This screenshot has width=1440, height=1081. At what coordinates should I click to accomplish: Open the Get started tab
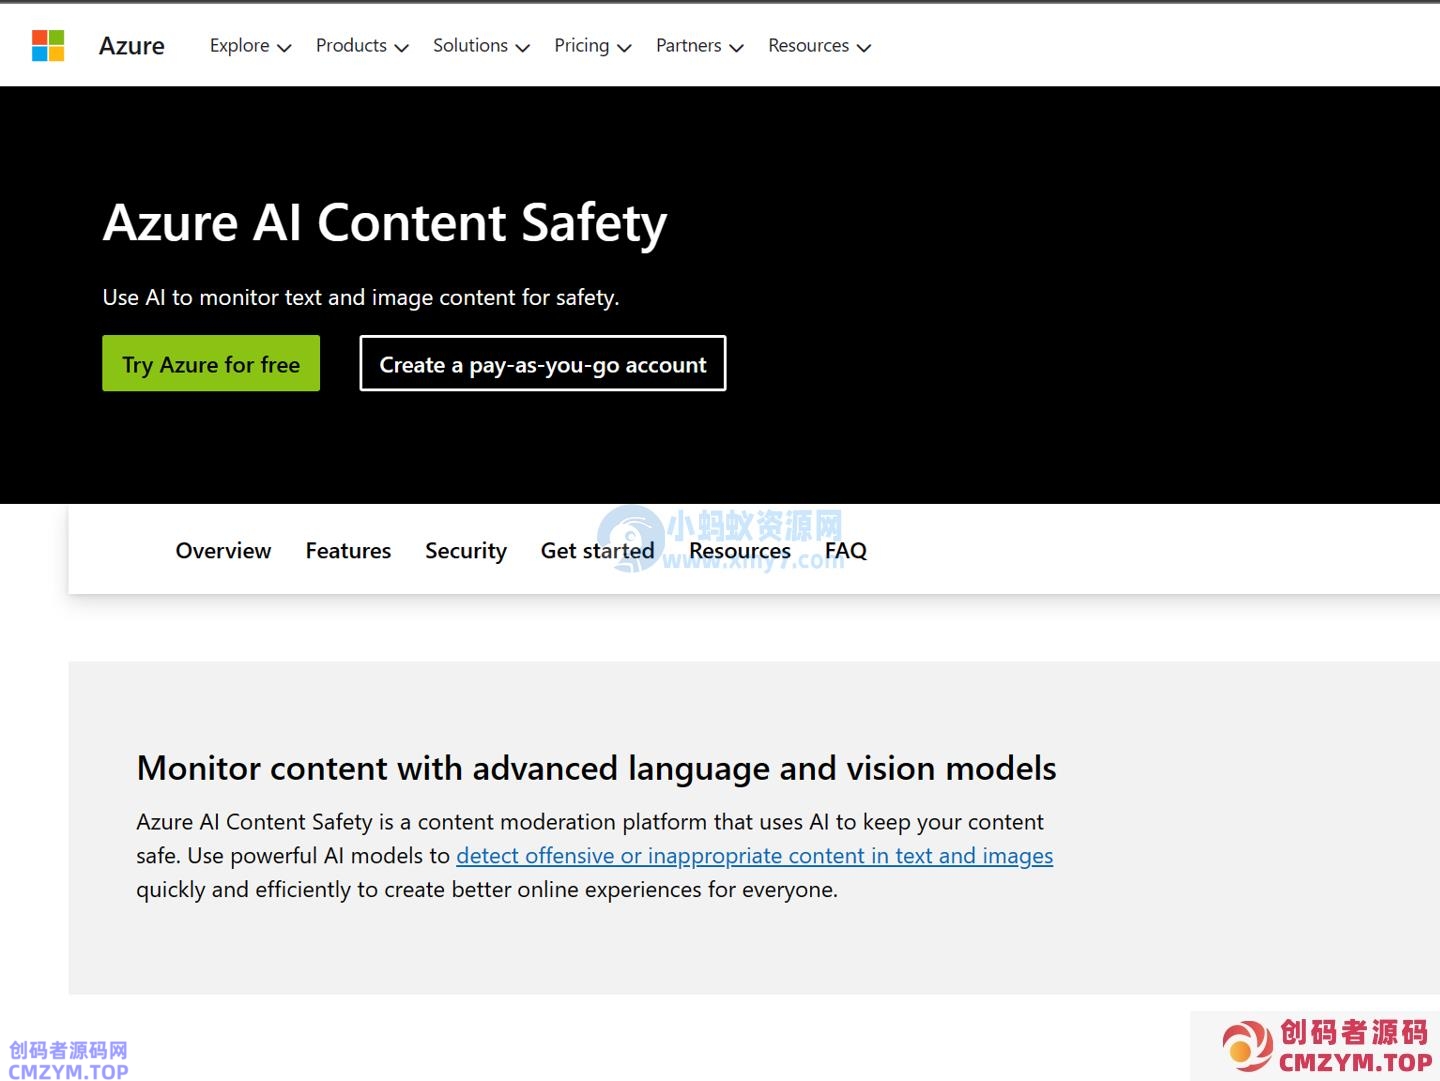pyautogui.click(x=597, y=551)
